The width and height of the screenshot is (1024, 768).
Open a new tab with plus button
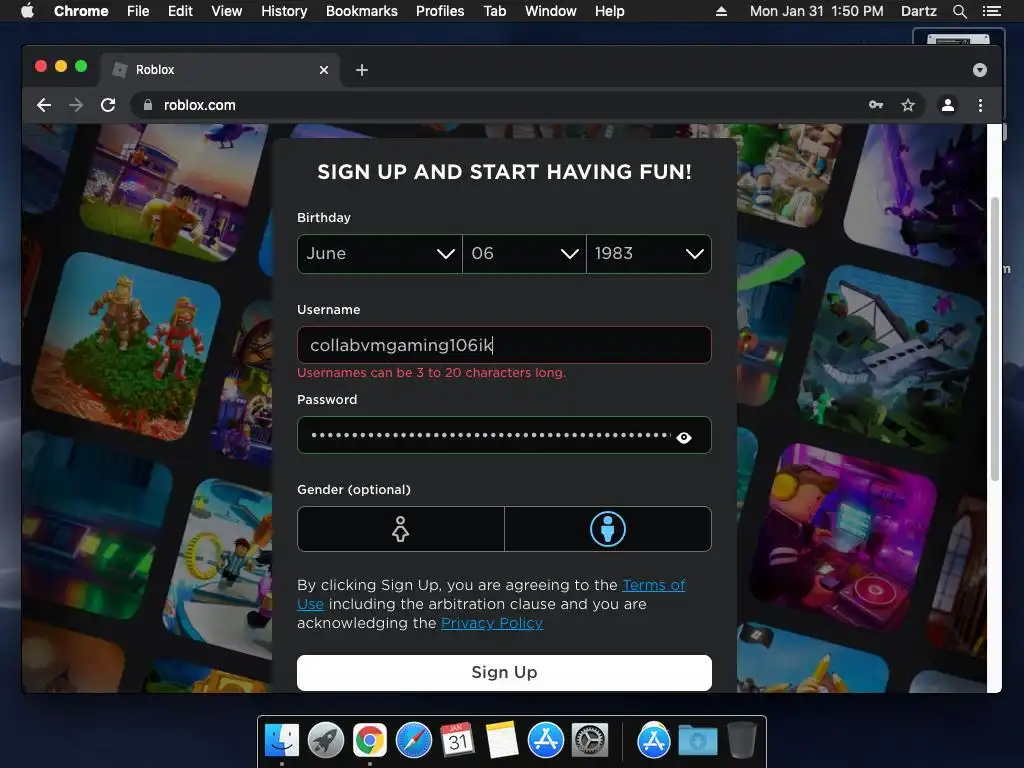(x=362, y=70)
